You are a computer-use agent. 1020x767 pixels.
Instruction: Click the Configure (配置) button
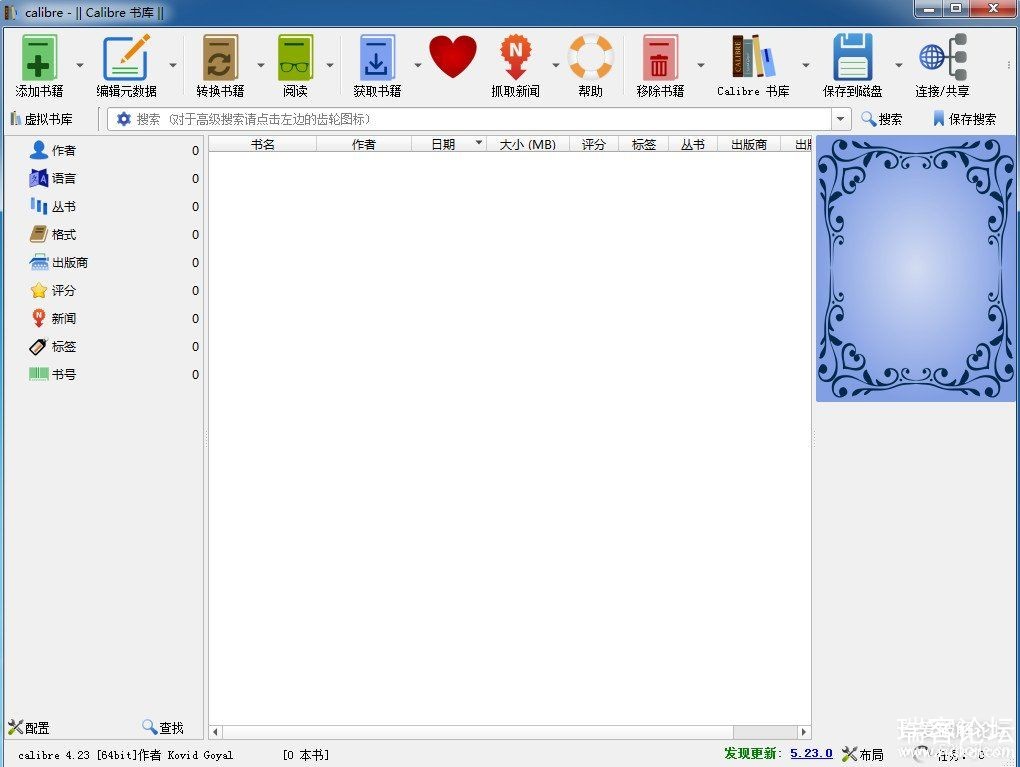pyautogui.click(x=29, y=727)
